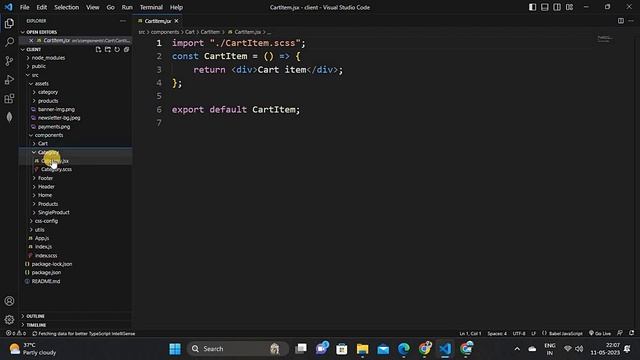Screen dimensions: 640x360
Task: Open the Selection menu
Action: (67, 7)
